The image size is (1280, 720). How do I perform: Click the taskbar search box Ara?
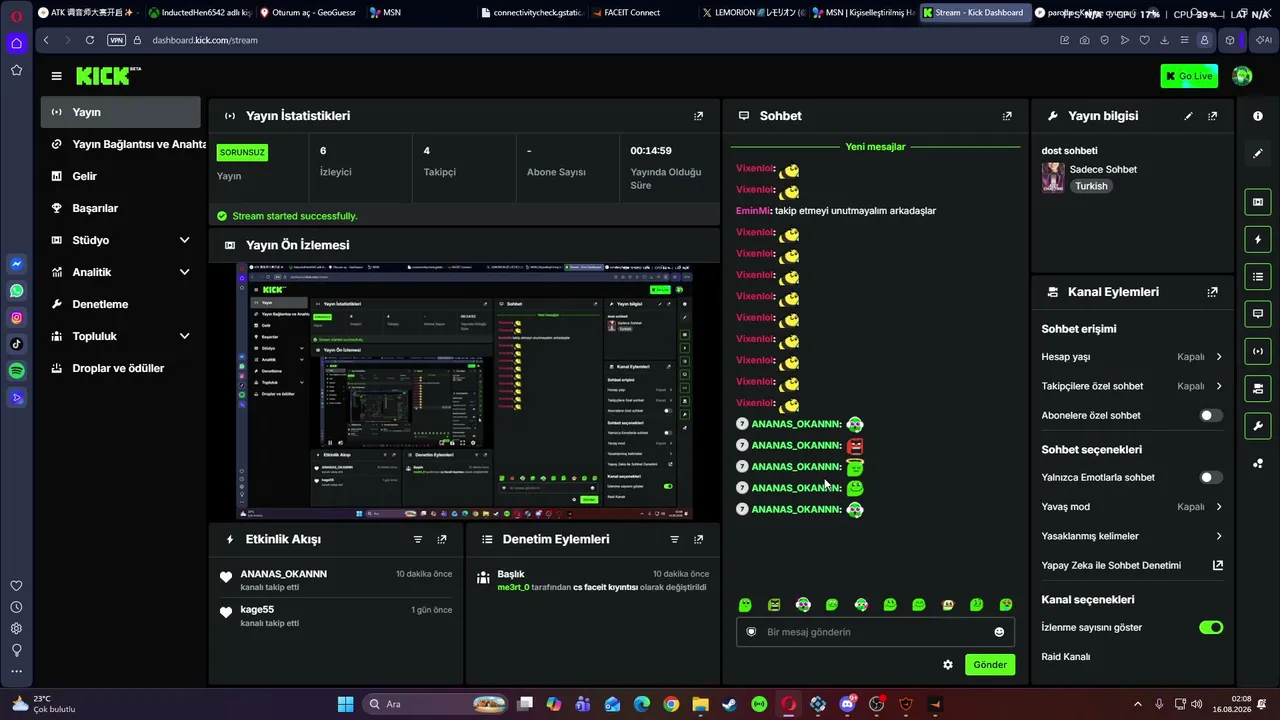[434, 704]
